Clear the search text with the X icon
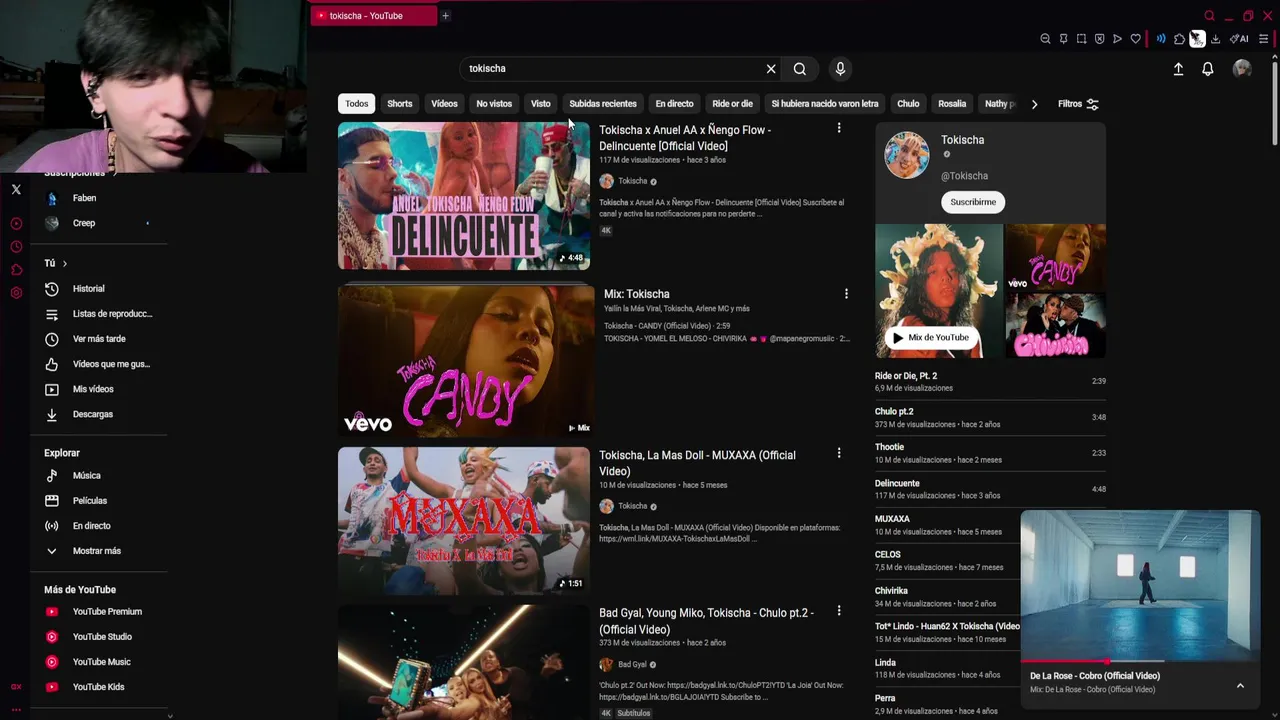The image size is (1280, 720). (x=771, y=69)
